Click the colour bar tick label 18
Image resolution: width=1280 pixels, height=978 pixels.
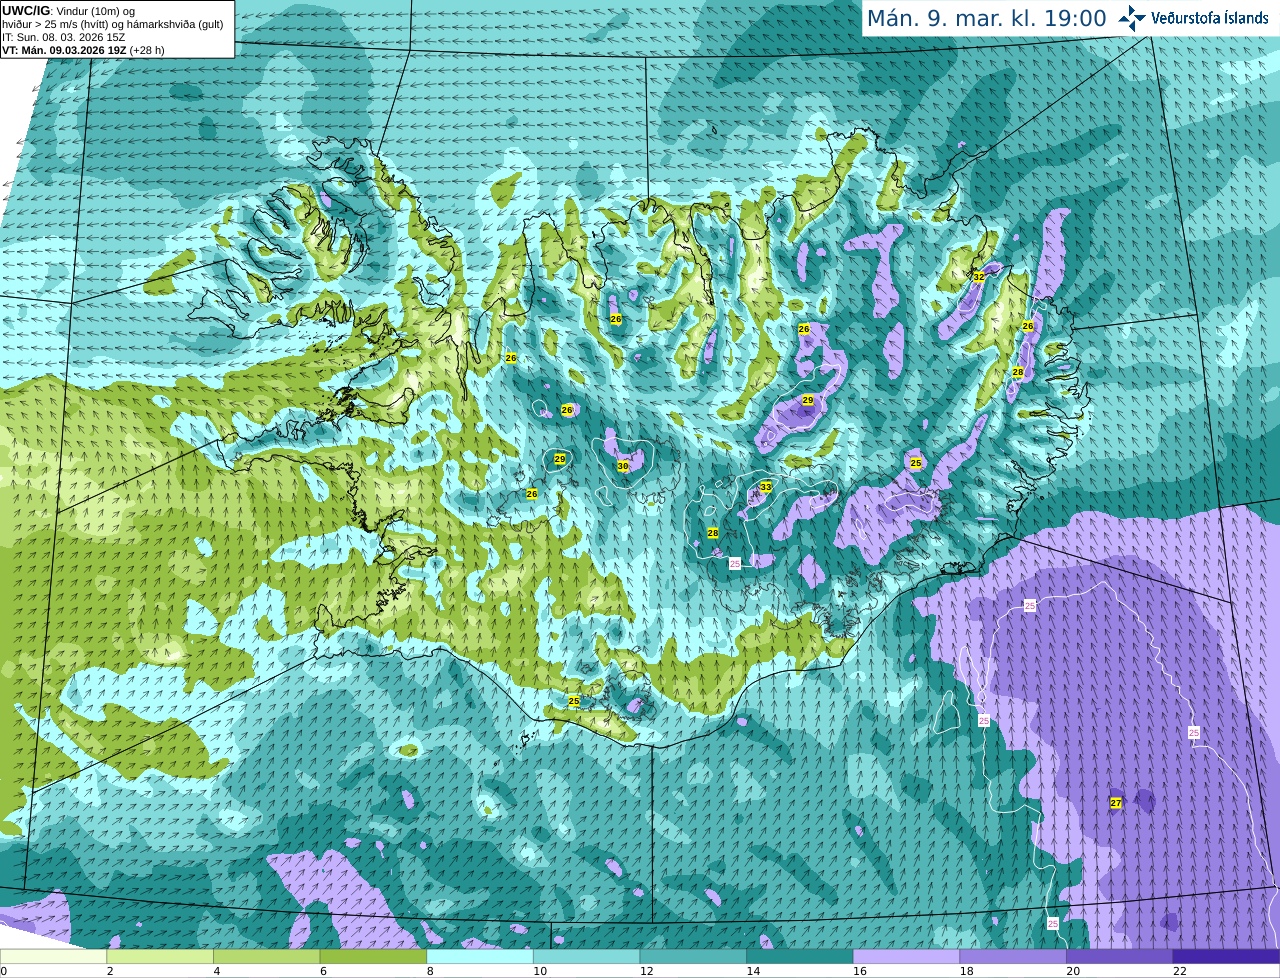[x=967, y=971]
